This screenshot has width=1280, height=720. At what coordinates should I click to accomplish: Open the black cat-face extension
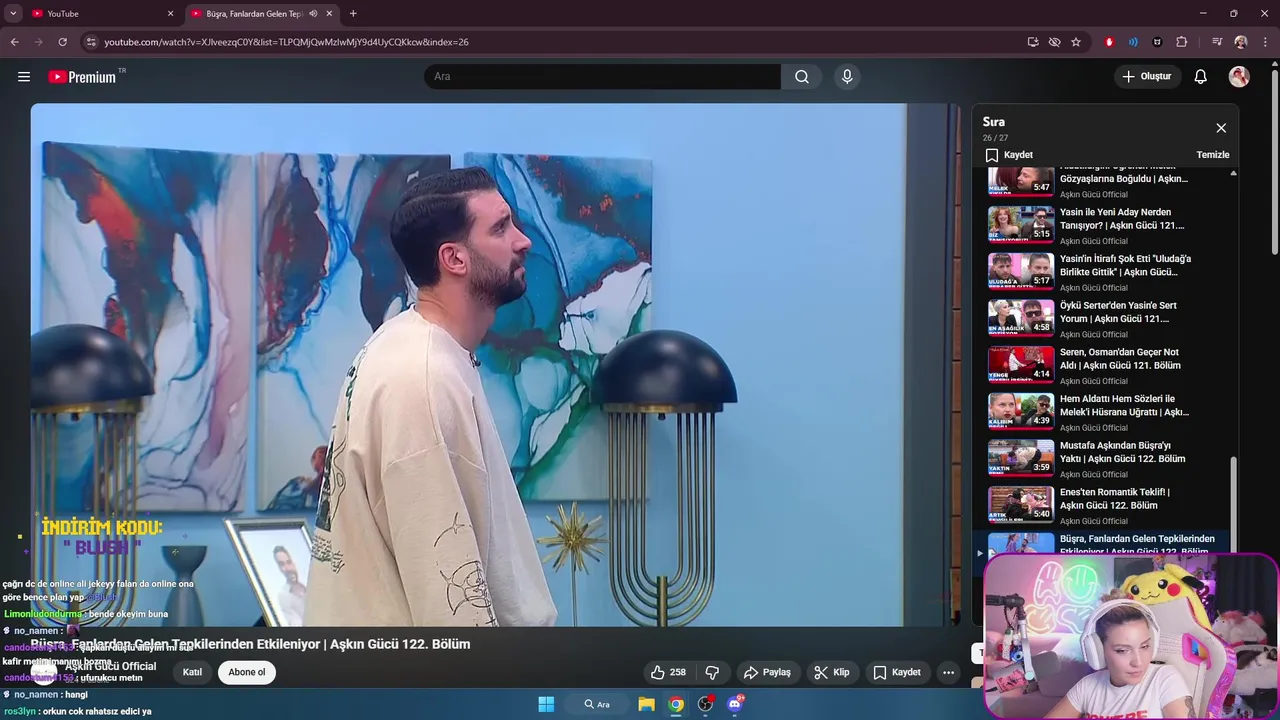1157,42
